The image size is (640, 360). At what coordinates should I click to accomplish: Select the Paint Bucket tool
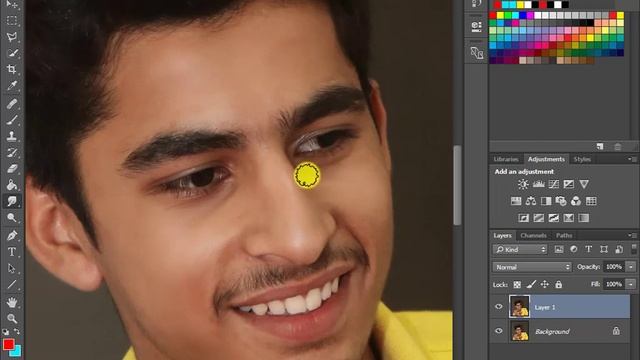coord(12,185)
